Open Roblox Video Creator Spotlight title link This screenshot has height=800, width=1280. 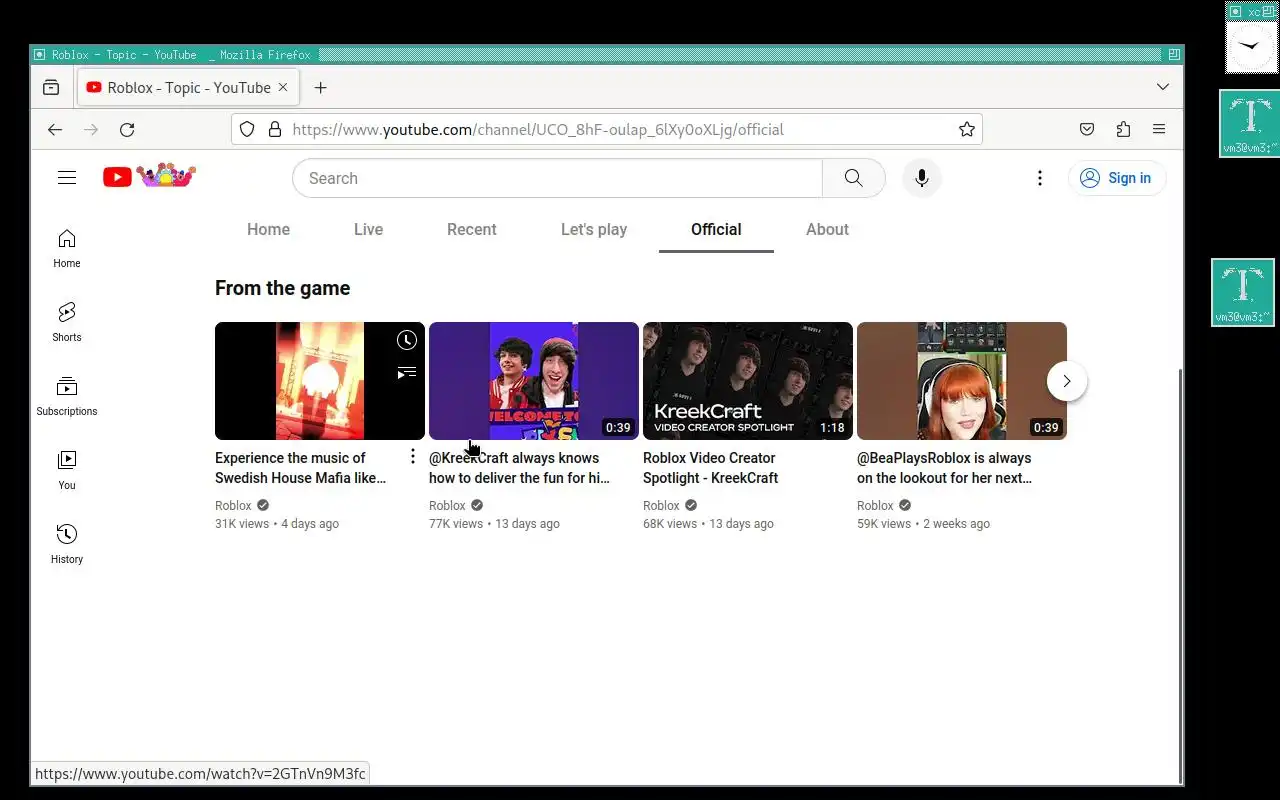coord(711,468)
